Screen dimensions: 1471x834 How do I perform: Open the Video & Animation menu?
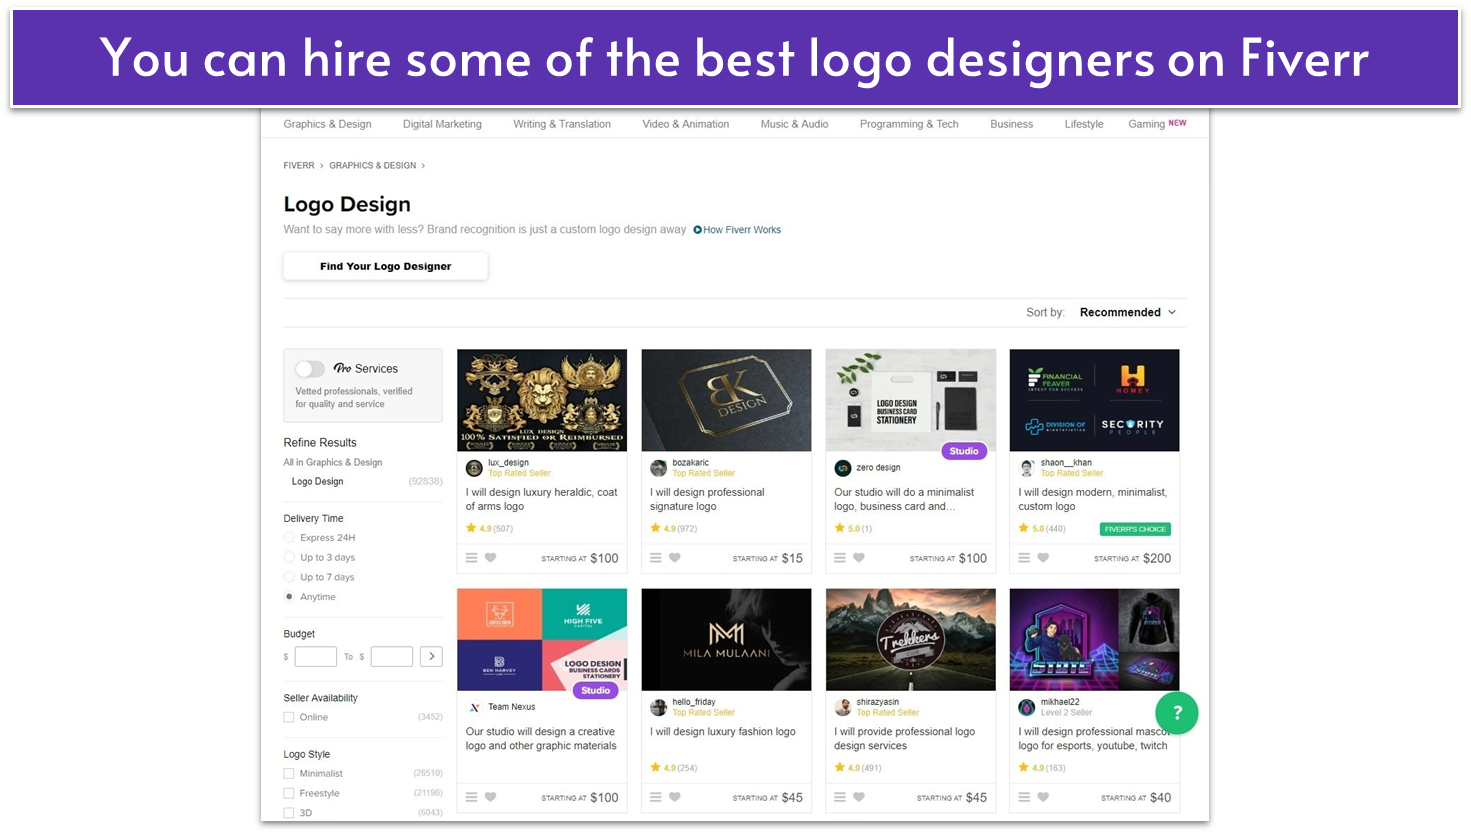click(x=685, y=124)
